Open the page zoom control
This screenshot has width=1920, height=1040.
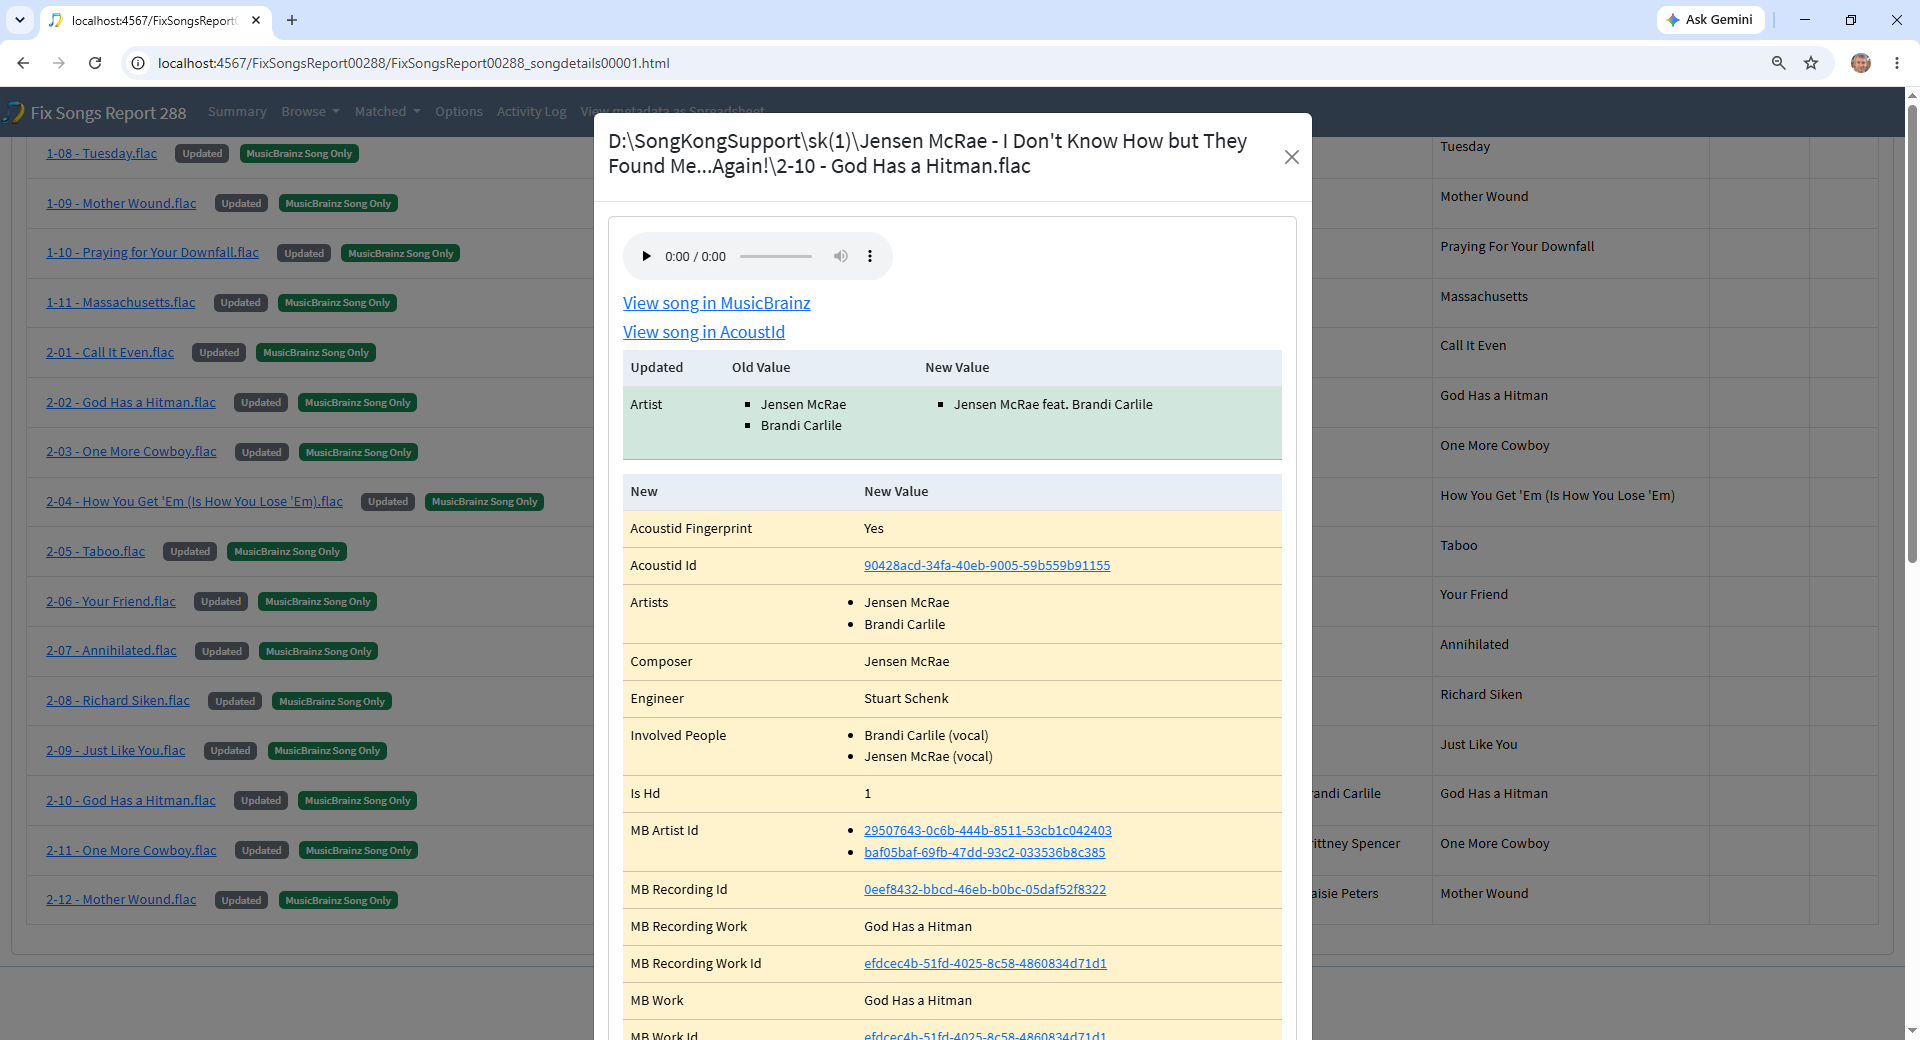[1778, 63]
